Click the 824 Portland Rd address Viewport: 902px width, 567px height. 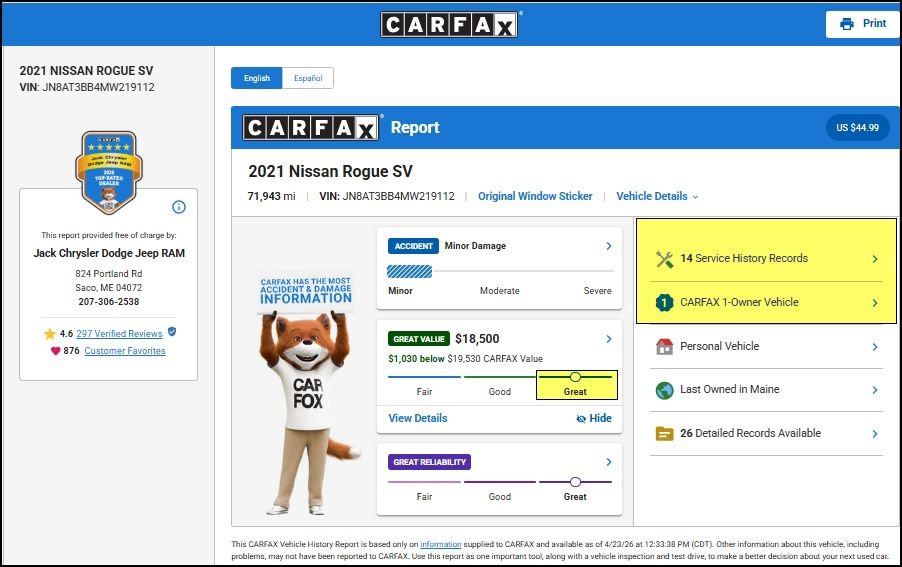109,274
